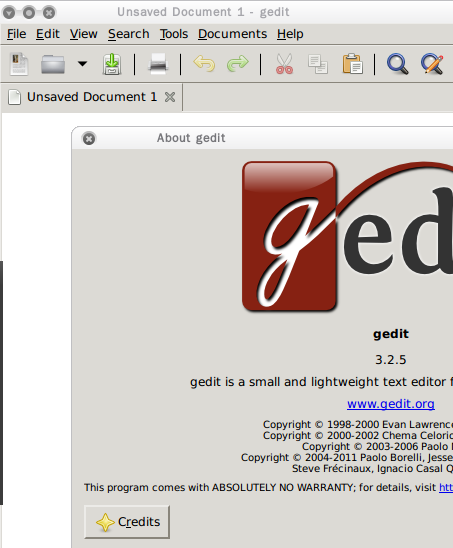Print the document using the printer icon

(158, 64)
